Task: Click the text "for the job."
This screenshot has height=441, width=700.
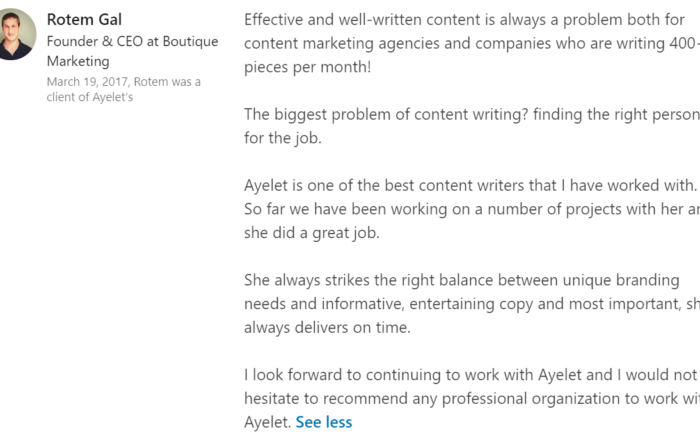Action: tap(283, 138)
